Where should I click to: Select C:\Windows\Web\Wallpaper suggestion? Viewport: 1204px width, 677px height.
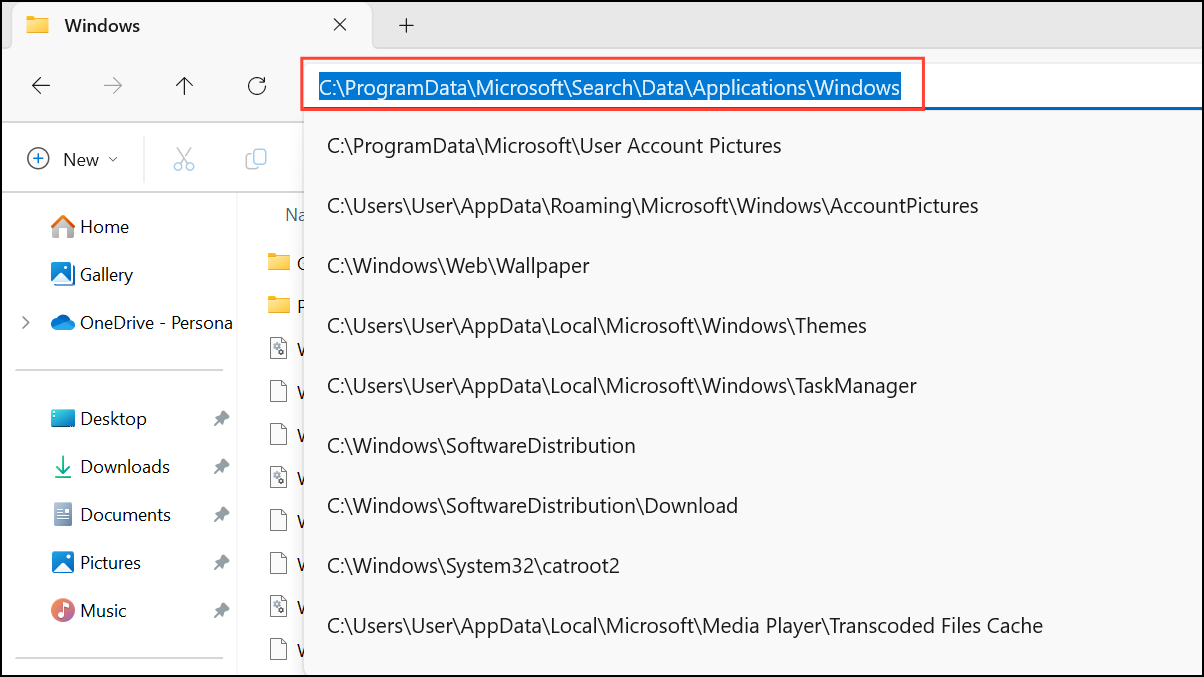[x=458, y=266]
